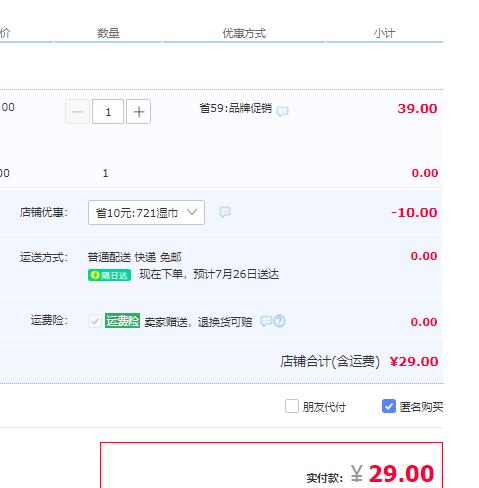The height and width of the screenshot is (488, 479).
Task: Open the shipping insurance help question mark
Action: 279,321
